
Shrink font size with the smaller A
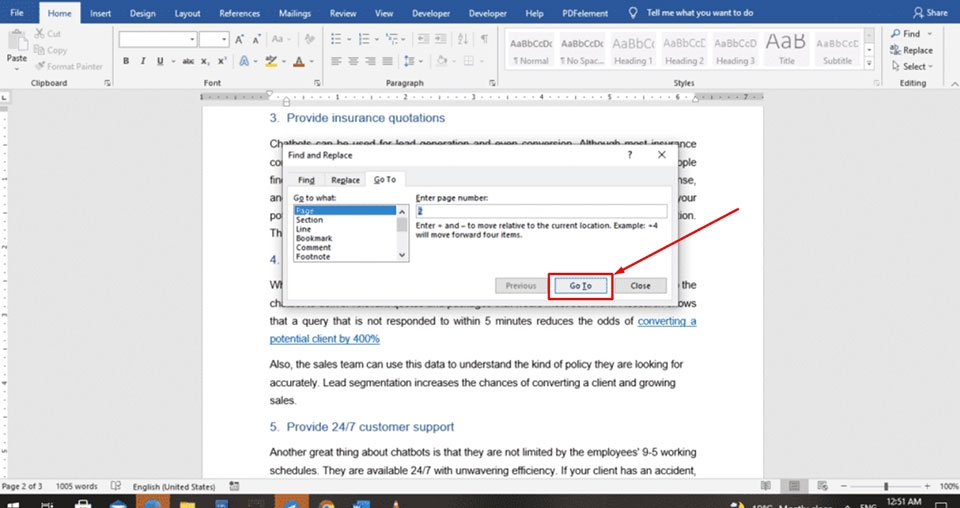257,40
